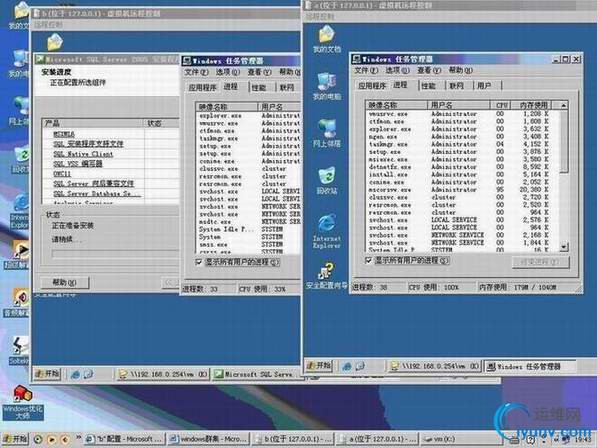This screenshot has width=597, height=448.
Task: Click scroll up arrow in VM a process list
Action: (x=564, y=105)
